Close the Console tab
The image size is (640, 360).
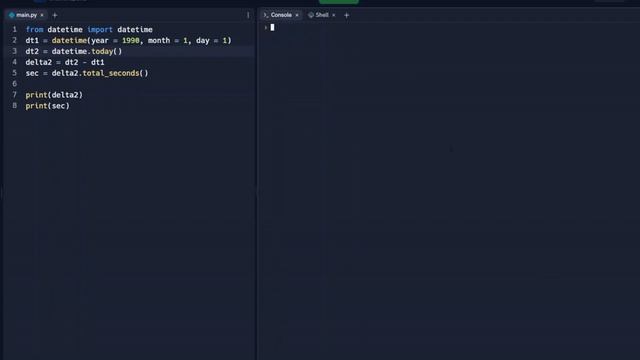[297, 15]
